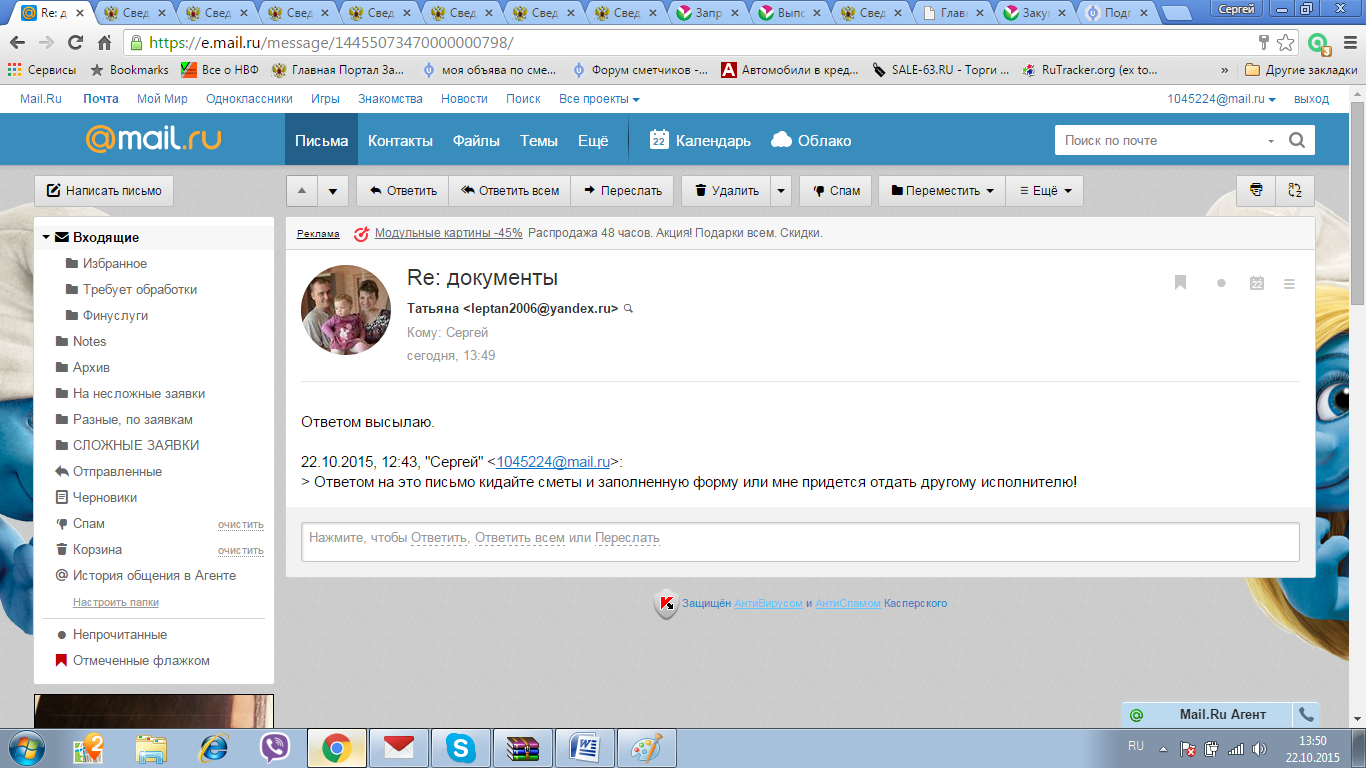Create calendar event from the message icon
Screen dimensions: 1366x768
coord(1257,284)
